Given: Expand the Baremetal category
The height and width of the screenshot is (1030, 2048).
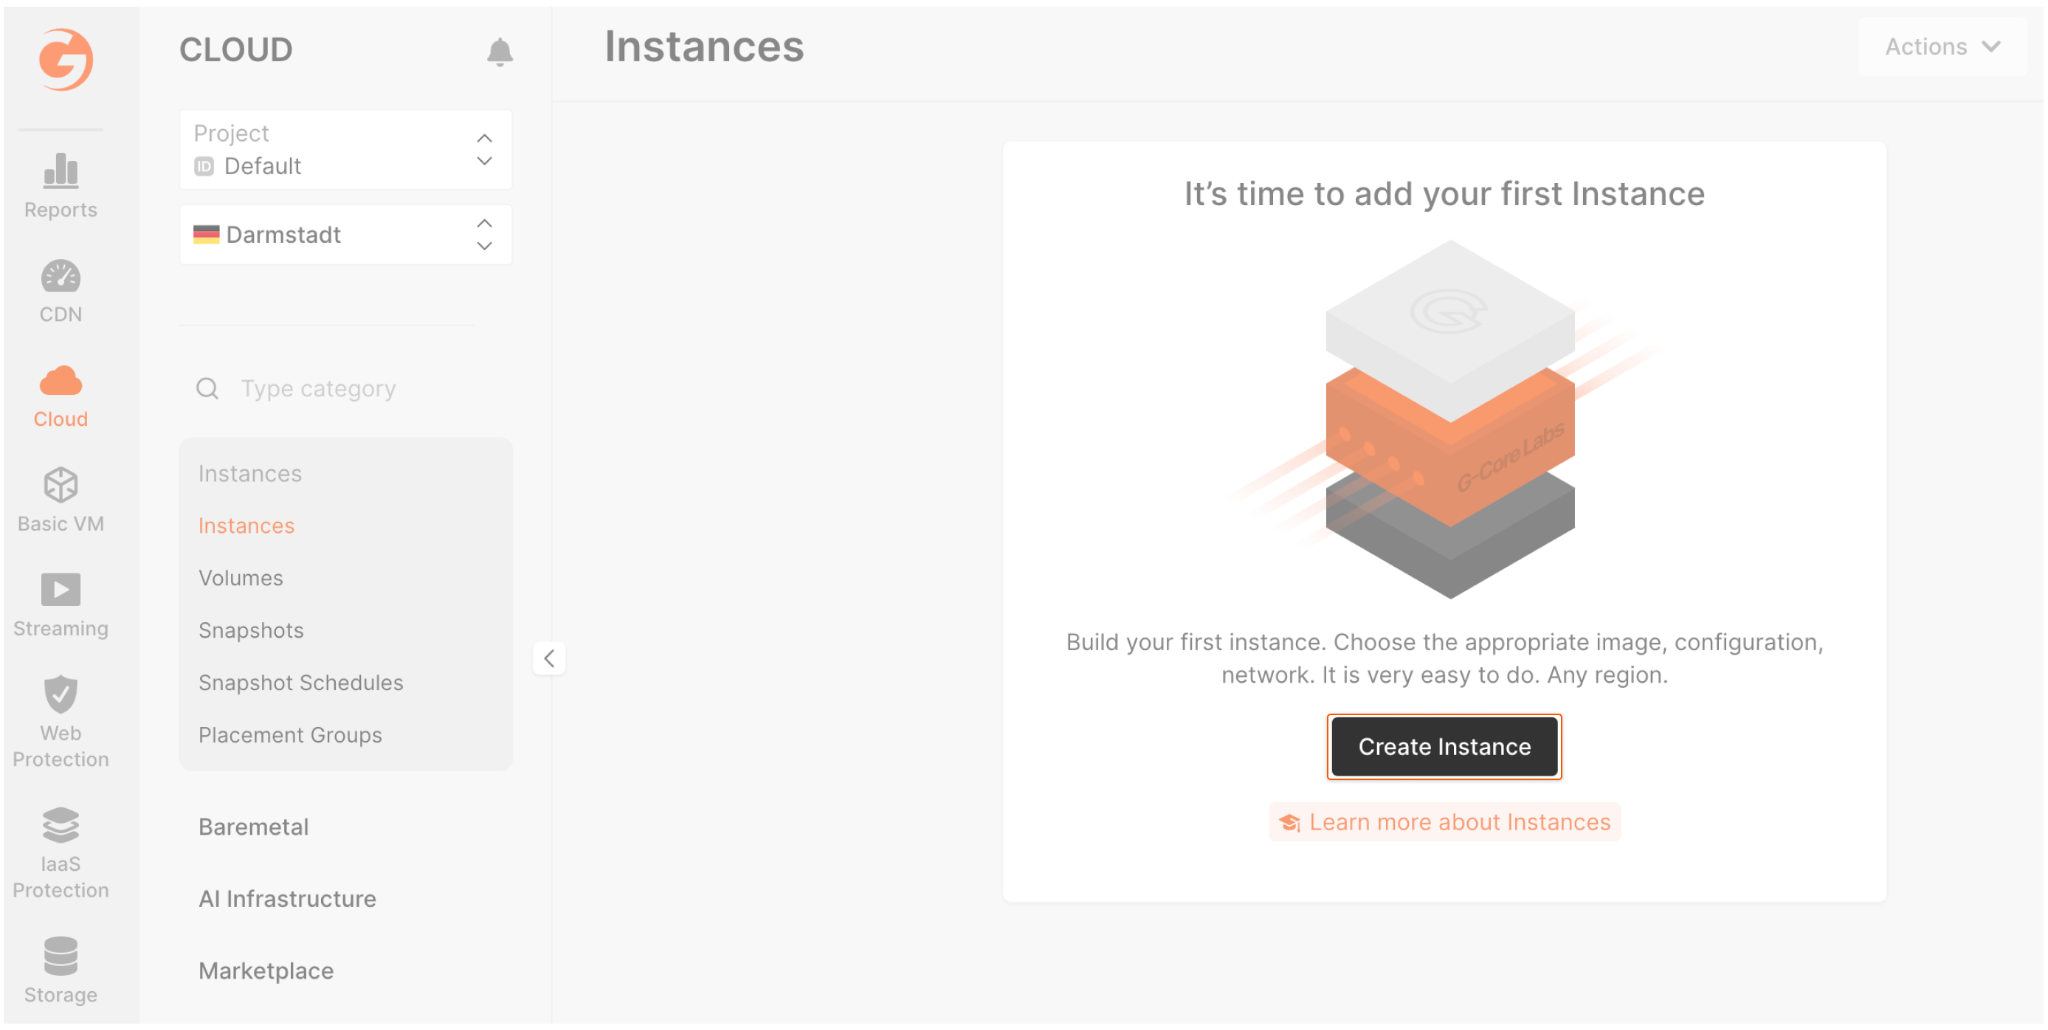Looking at the screenshot, I should (x=254, y=827).
